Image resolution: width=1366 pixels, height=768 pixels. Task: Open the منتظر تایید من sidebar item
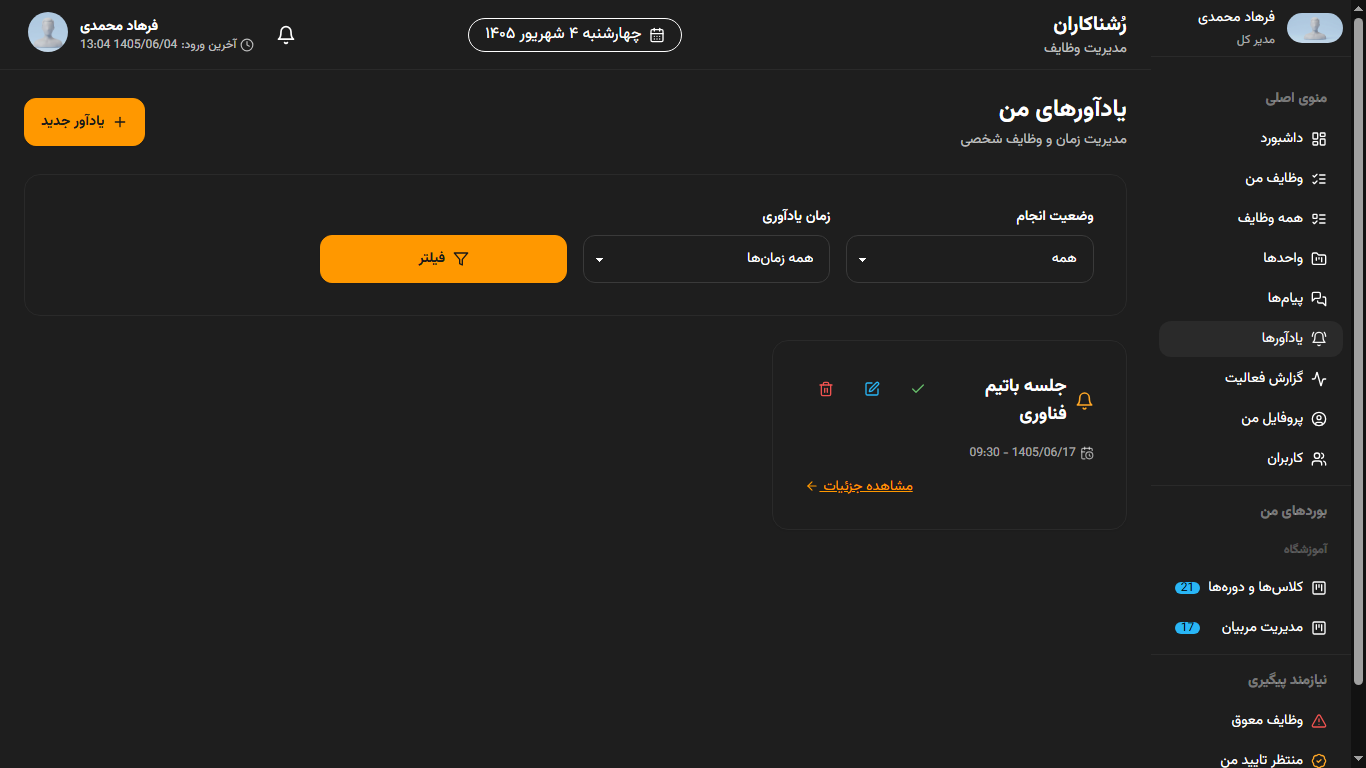[x=1251, y=760]
